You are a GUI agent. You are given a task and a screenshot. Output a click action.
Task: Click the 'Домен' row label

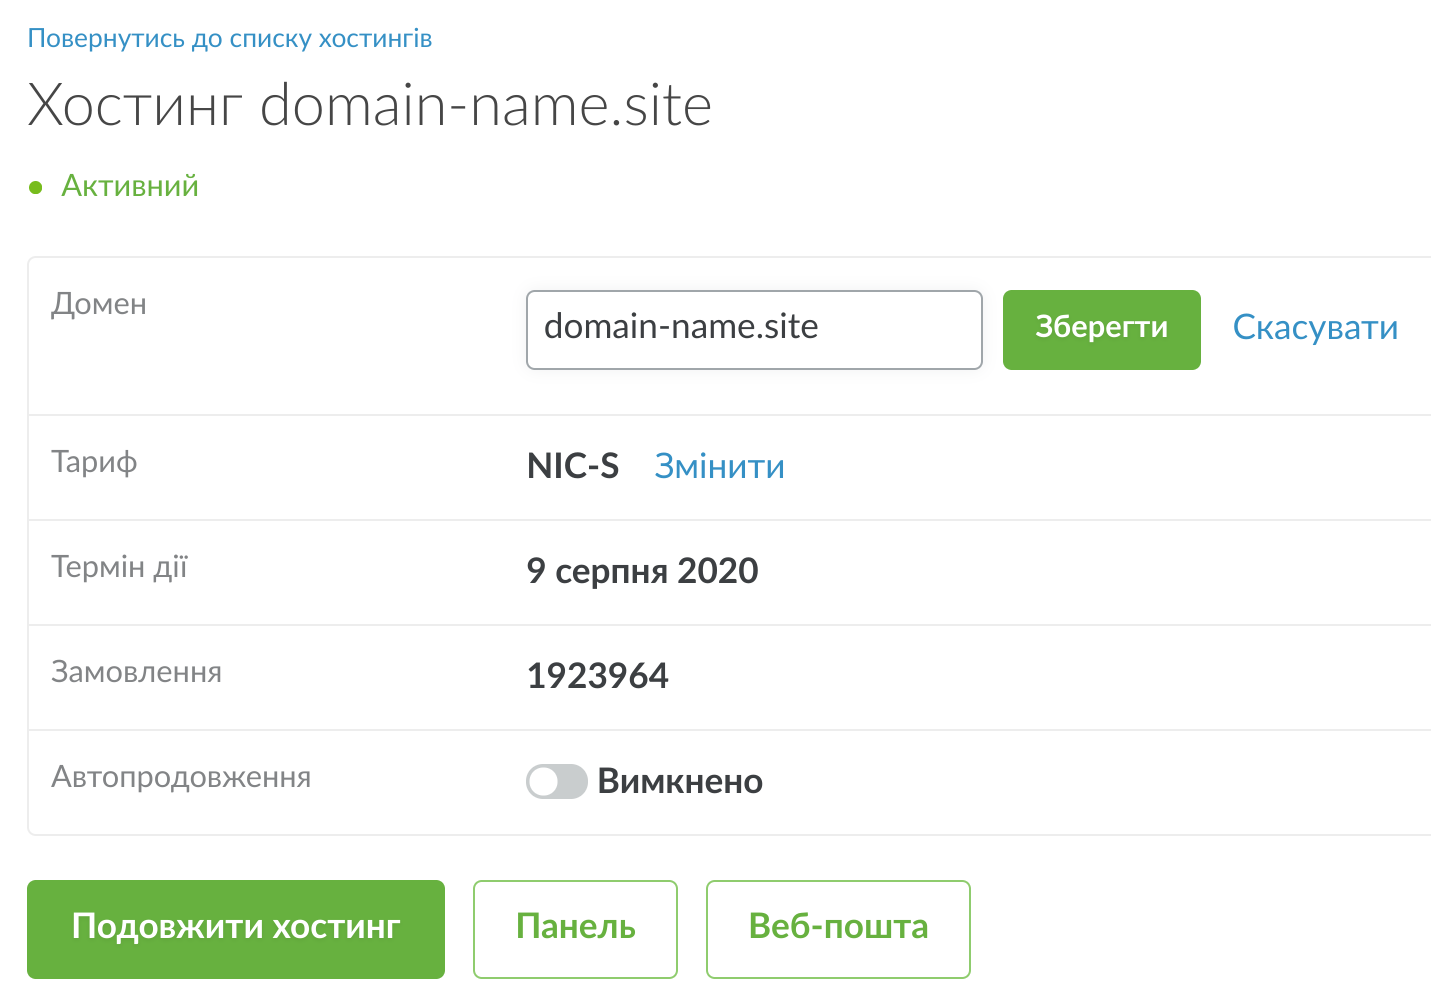coord(99,304)
